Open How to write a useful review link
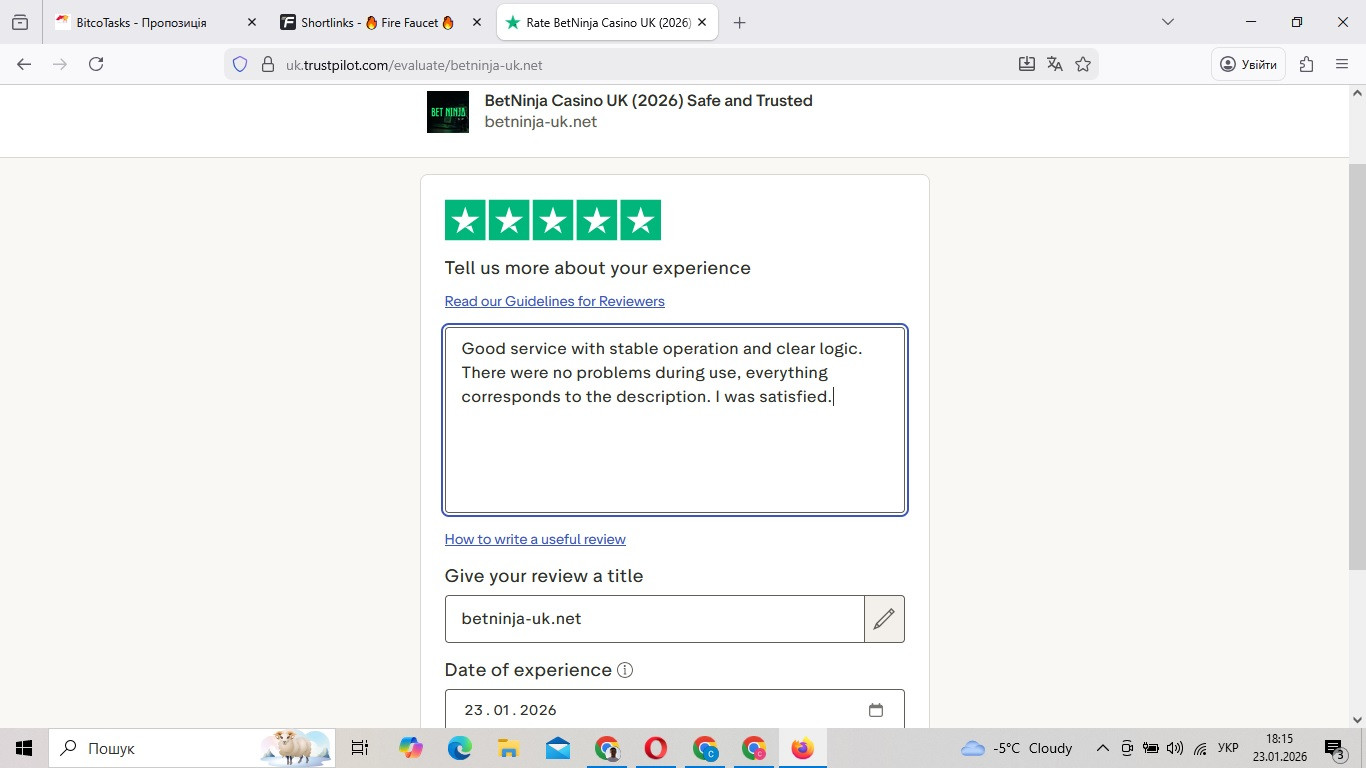 (x=535, y=539)
